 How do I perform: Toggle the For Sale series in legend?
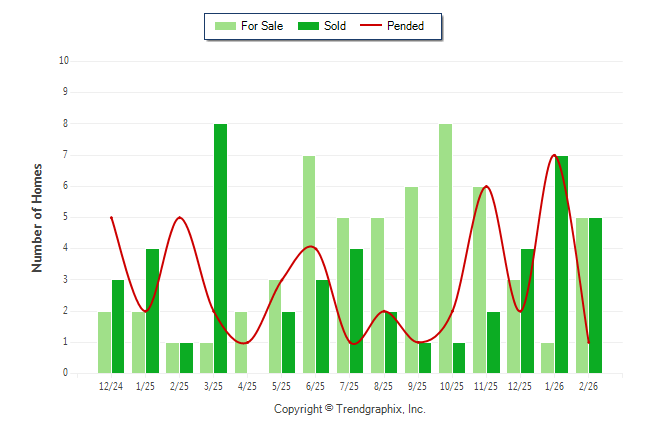pos(263,26)
